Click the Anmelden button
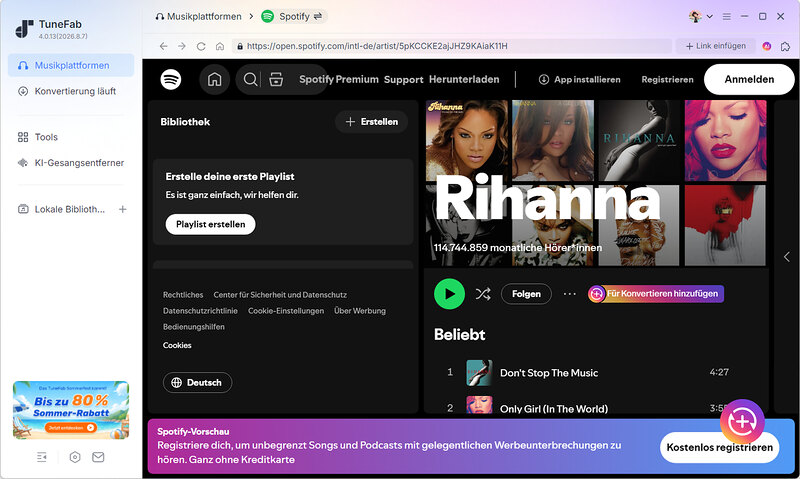The image size is (800, 479). coord(749,80)
